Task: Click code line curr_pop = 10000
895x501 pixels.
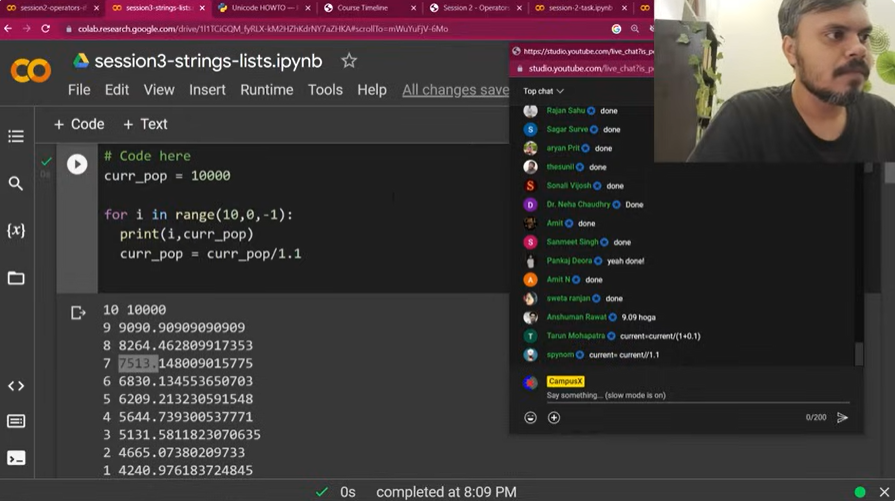Action: pyautogui.click(x=167, y=176)
